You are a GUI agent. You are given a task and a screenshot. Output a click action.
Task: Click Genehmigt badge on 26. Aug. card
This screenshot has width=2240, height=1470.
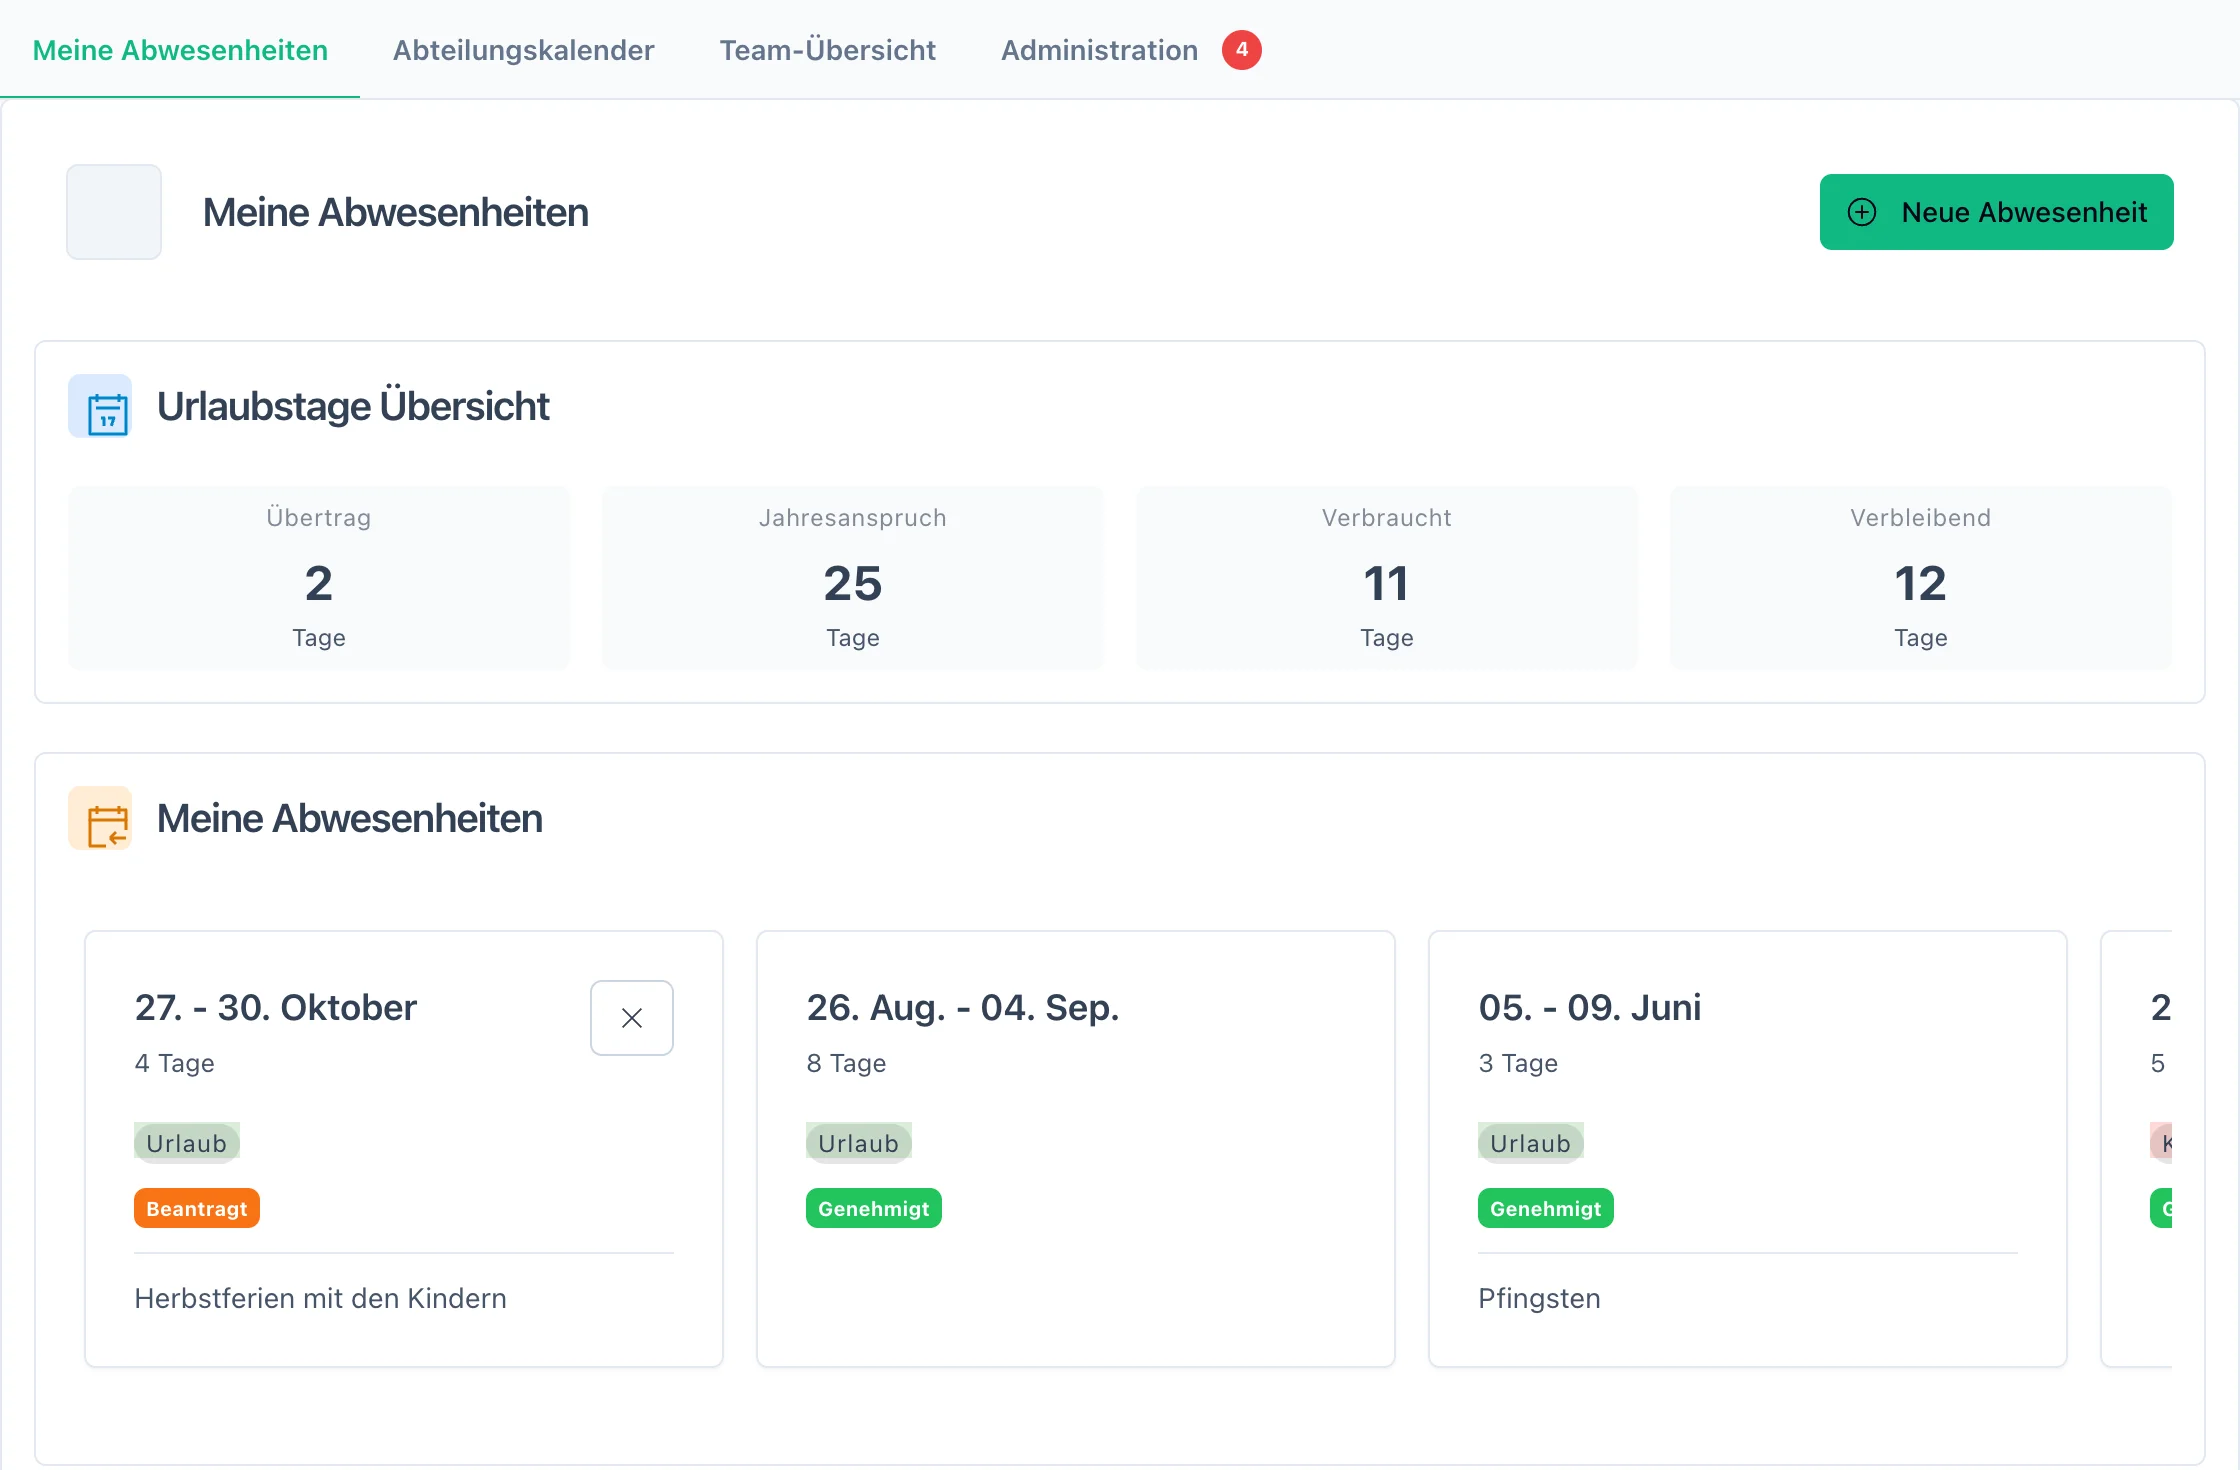coord(874,1208)
